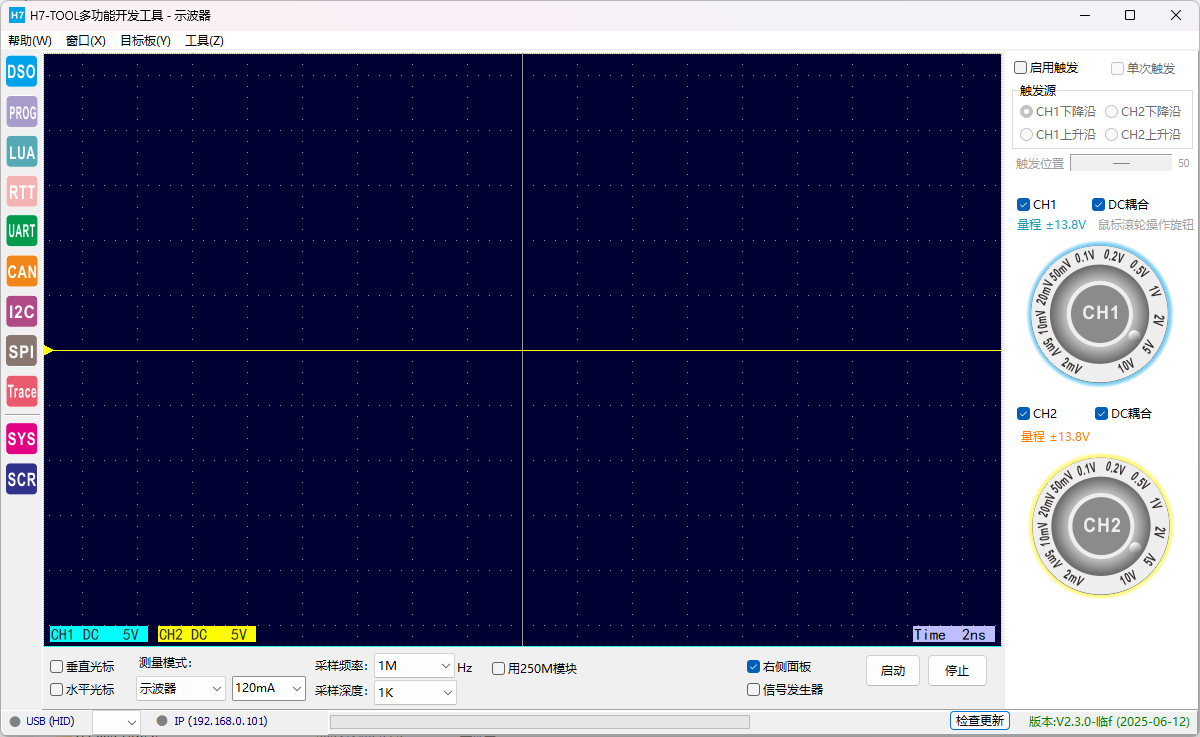
Task: Open the SCR screen module
Action: tap(21, 479)
